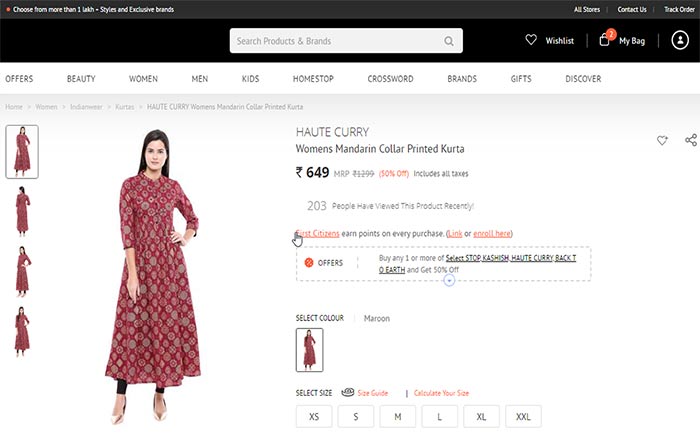Click the Search Products & Brands field
700x435 pixels.
[x=346, y=41]
